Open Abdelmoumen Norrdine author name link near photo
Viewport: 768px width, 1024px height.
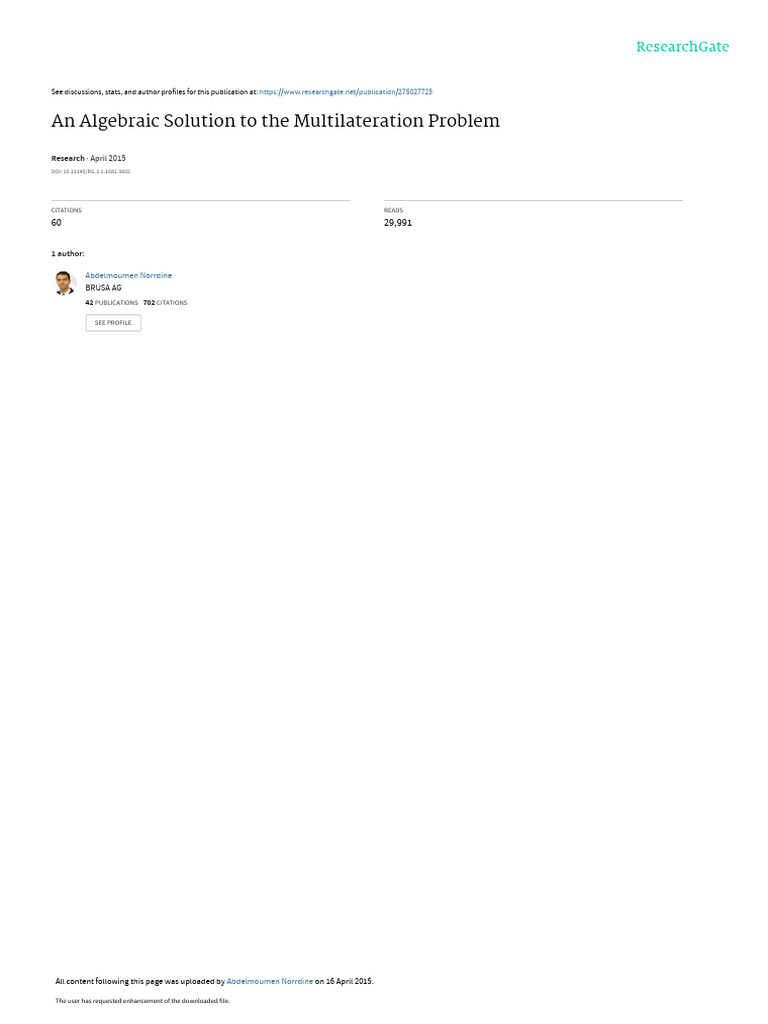click(x=129, y=276)
